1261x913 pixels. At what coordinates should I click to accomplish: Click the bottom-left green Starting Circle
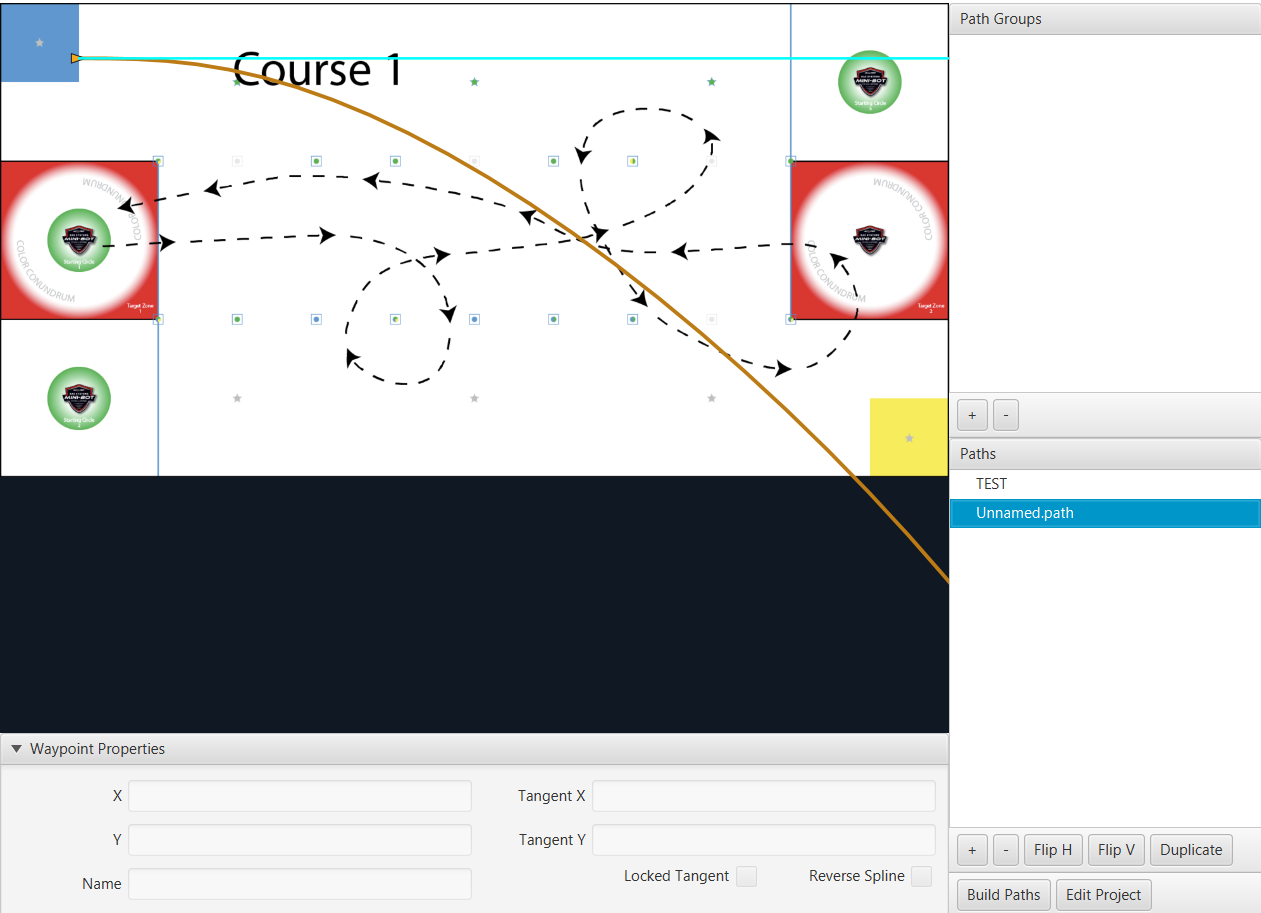tap(79, 398)
